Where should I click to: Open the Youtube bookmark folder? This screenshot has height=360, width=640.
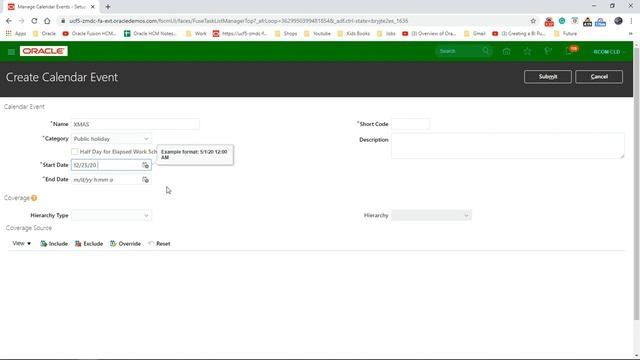click(x=317, y=33)
